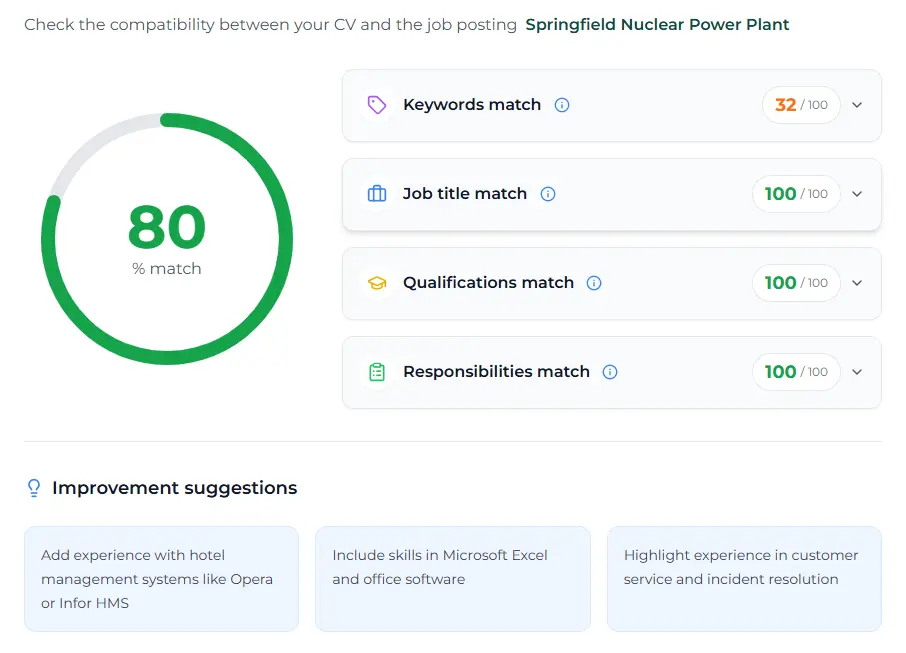The height and width of the screenshot is (653, 906).
Task: Open the info tooltip for Qualifications match
Action: click(x=594, y=283)
